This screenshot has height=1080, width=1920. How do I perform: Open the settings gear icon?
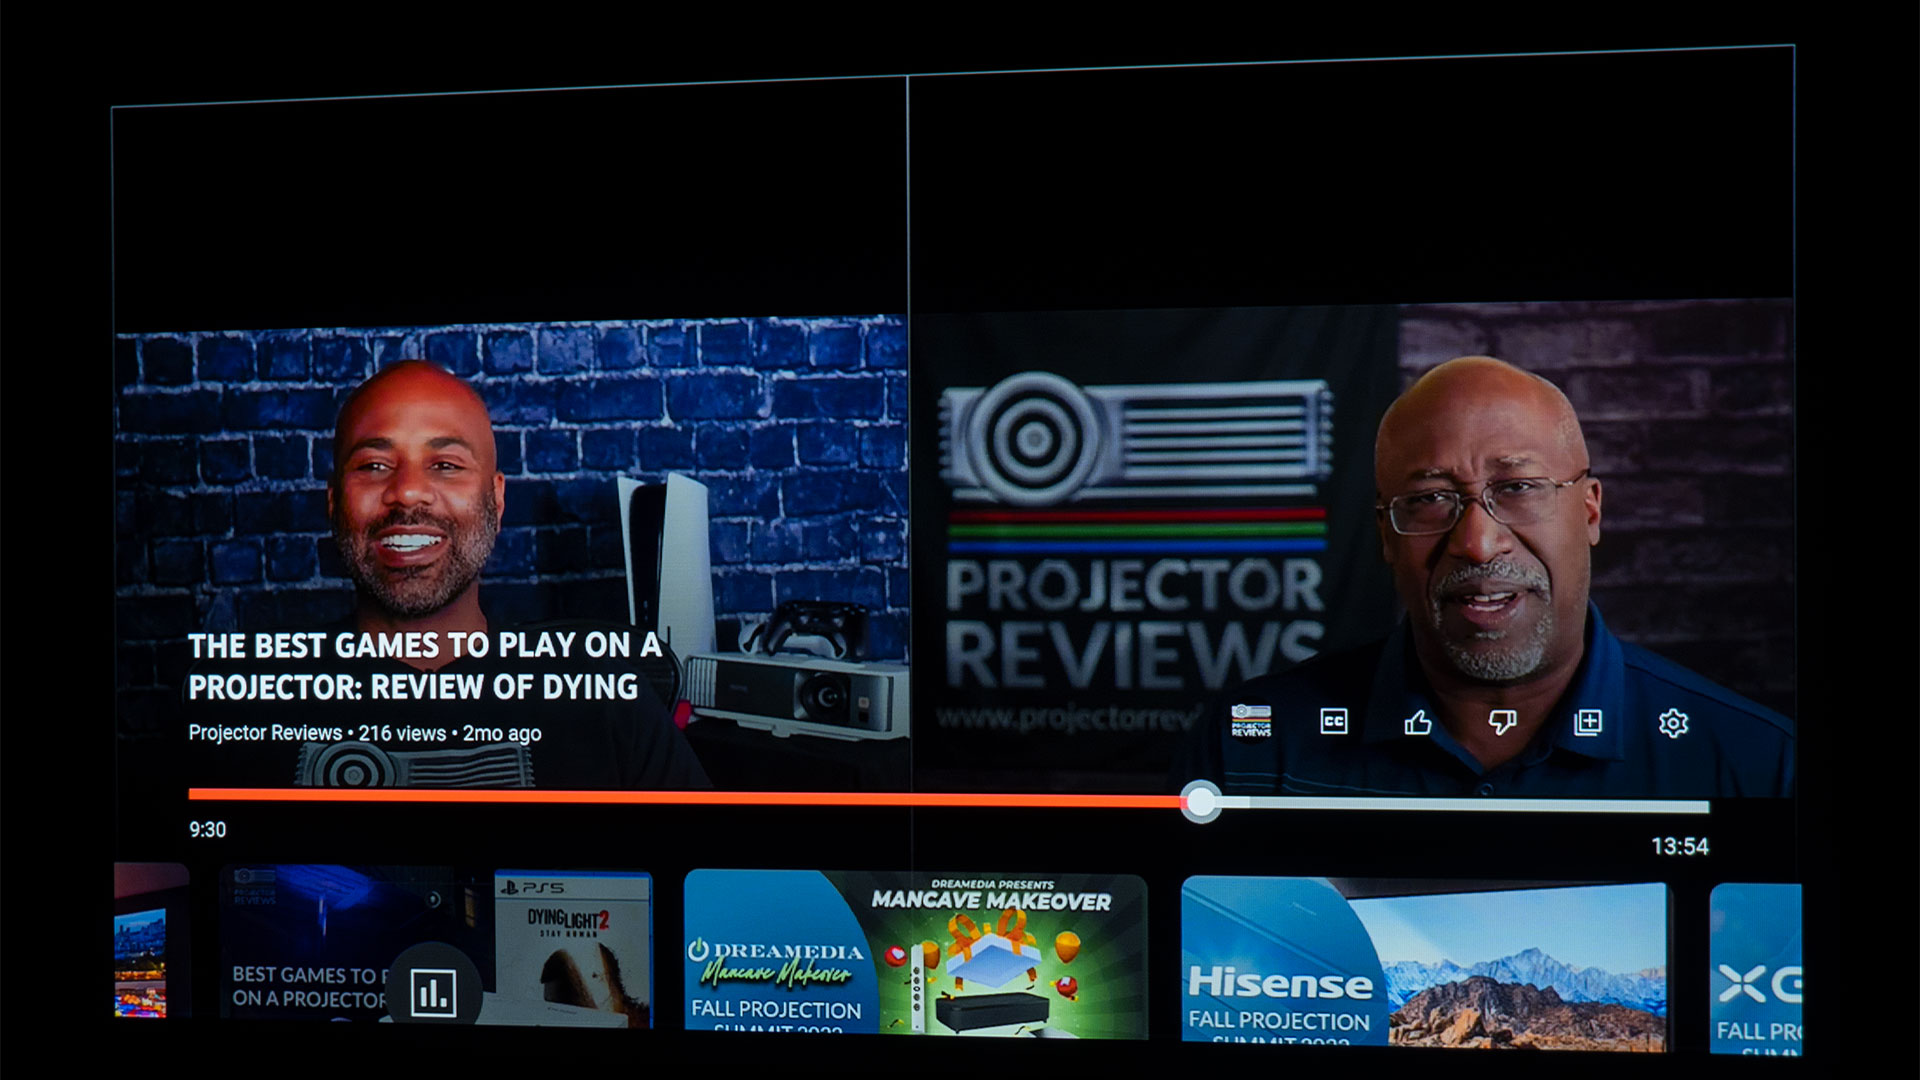point(1673,723)
